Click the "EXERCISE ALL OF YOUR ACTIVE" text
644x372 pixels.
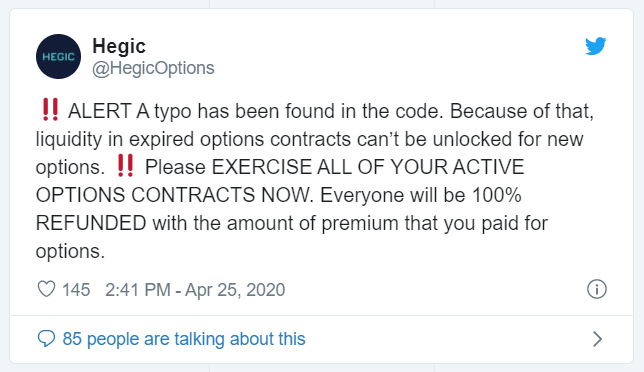(368, 167)
